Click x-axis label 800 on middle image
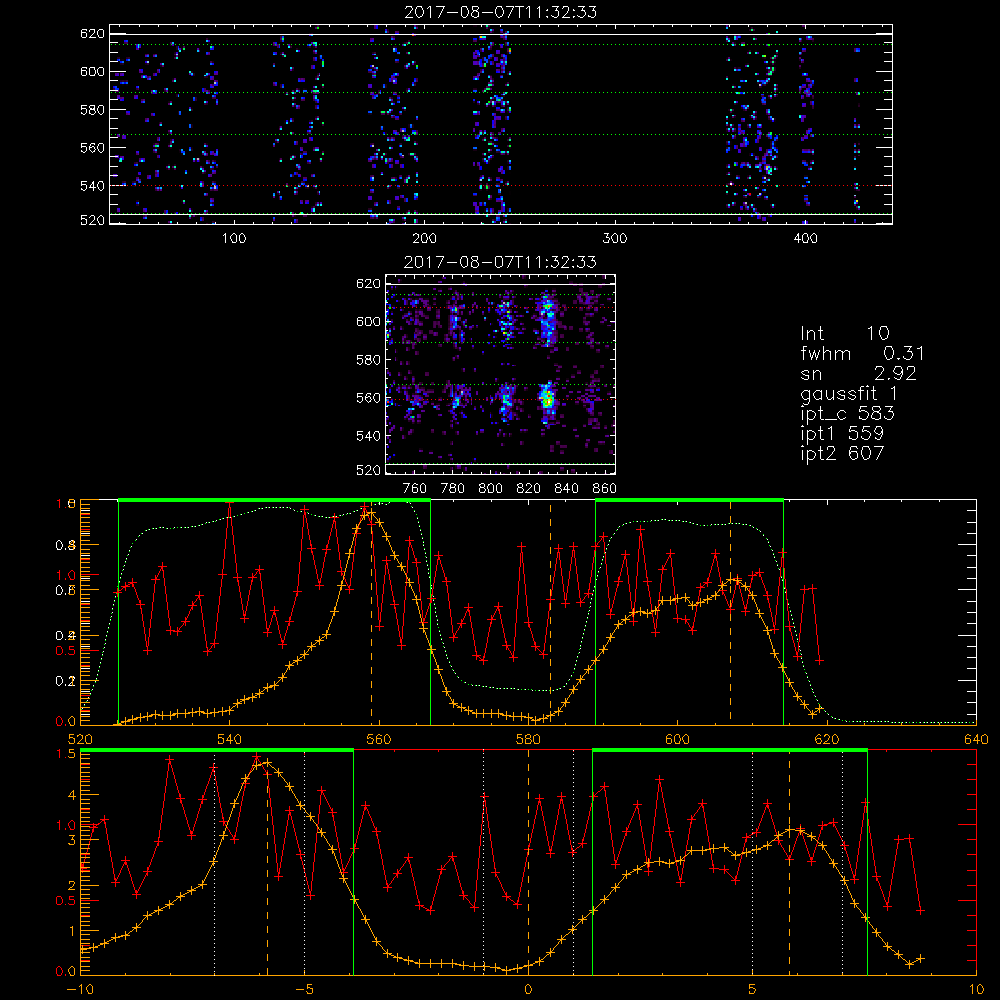This screenshot has height=1000, width=1000. tap(490, 489)
